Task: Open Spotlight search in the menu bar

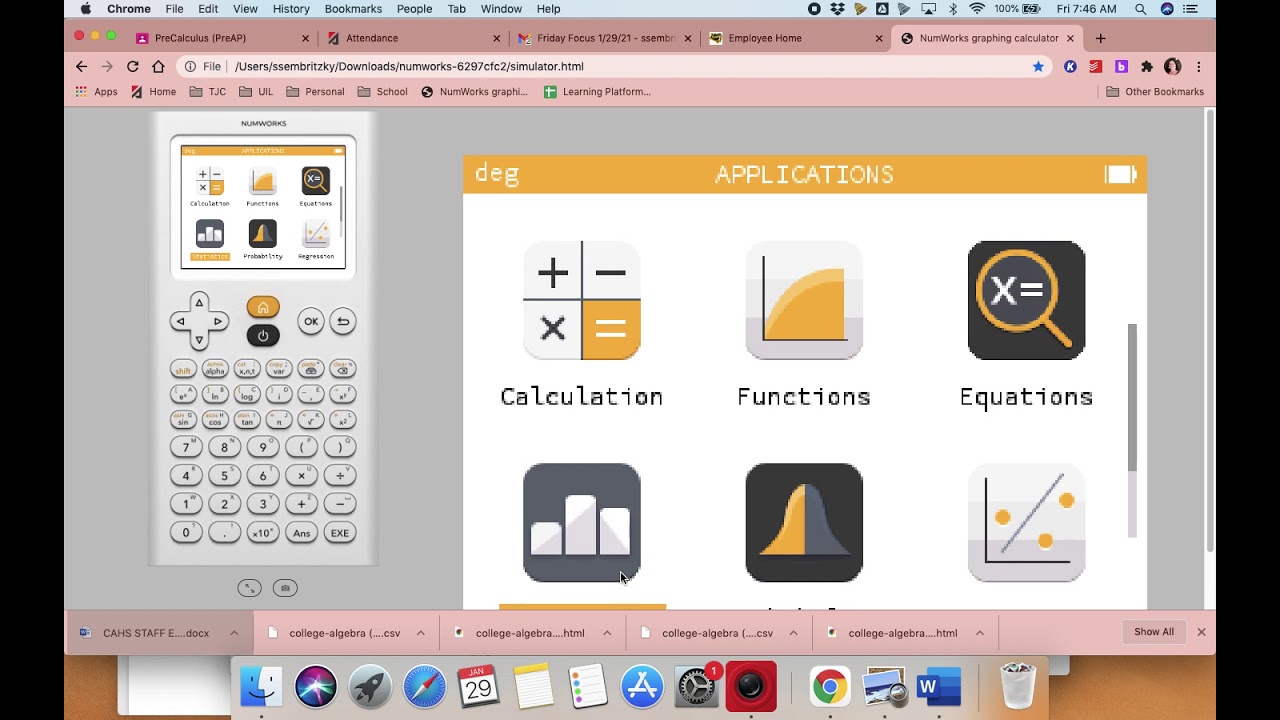Action: (1140, 9)
